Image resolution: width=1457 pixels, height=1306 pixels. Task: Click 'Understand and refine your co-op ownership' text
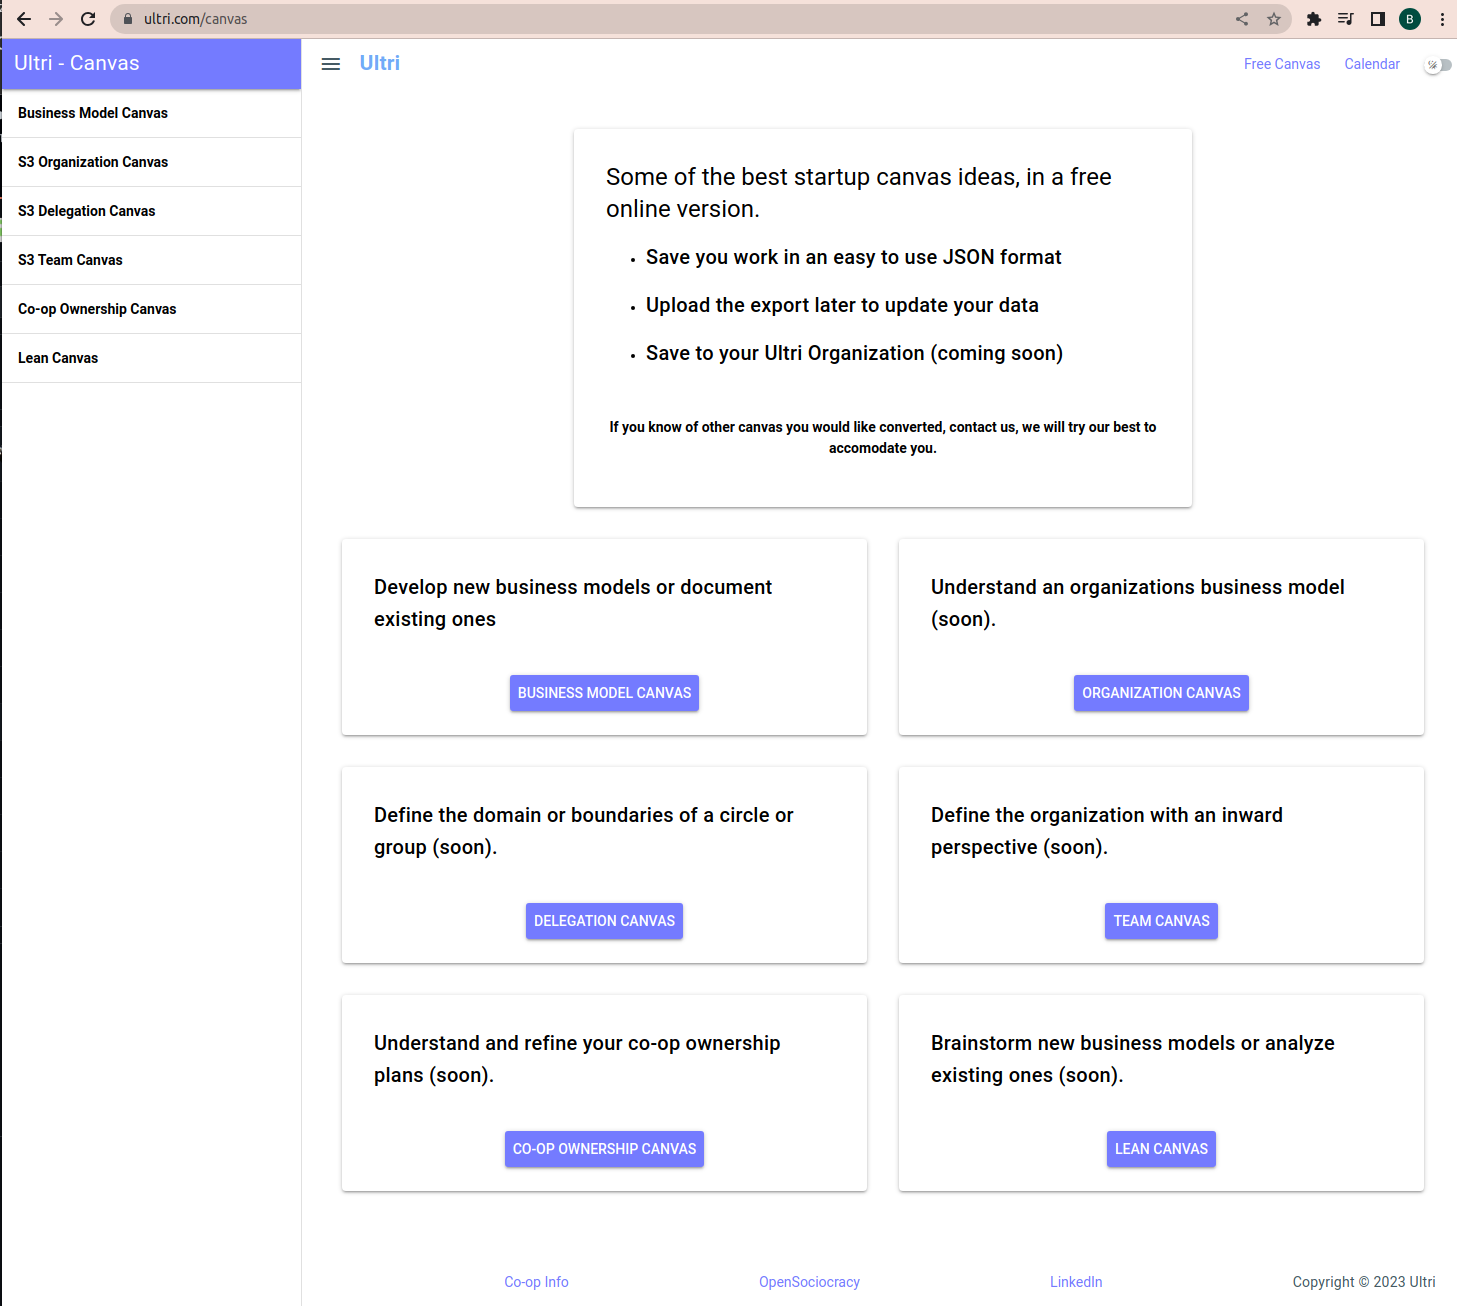[577, 1059]
